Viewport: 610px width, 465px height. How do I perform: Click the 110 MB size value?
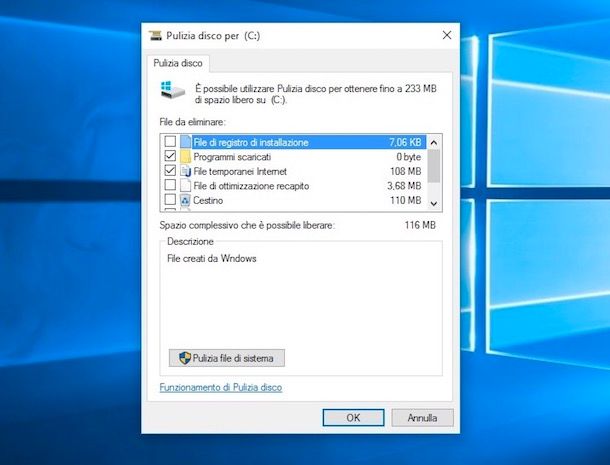405,200
